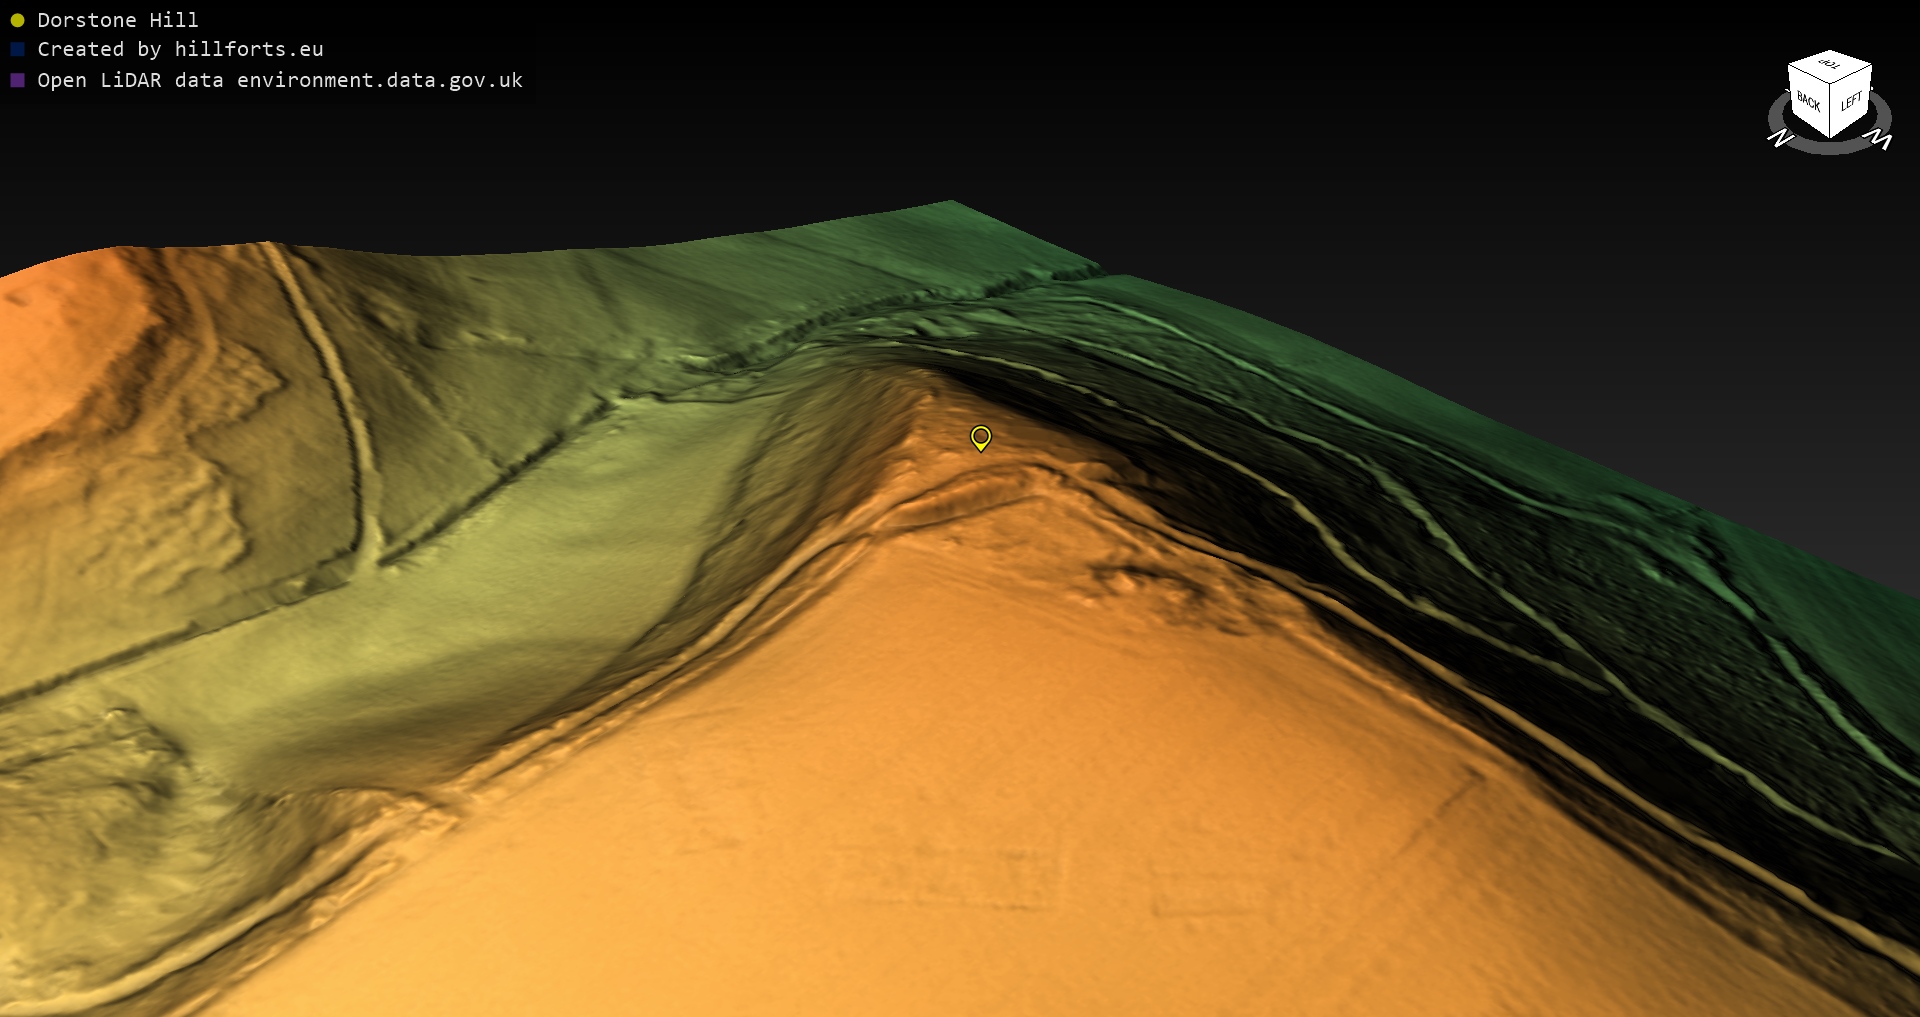The height and width of the screenshot is (1017, 1920).
Task: Click the yellow circle beside Dorstone Hill
Action: point(17,20)
